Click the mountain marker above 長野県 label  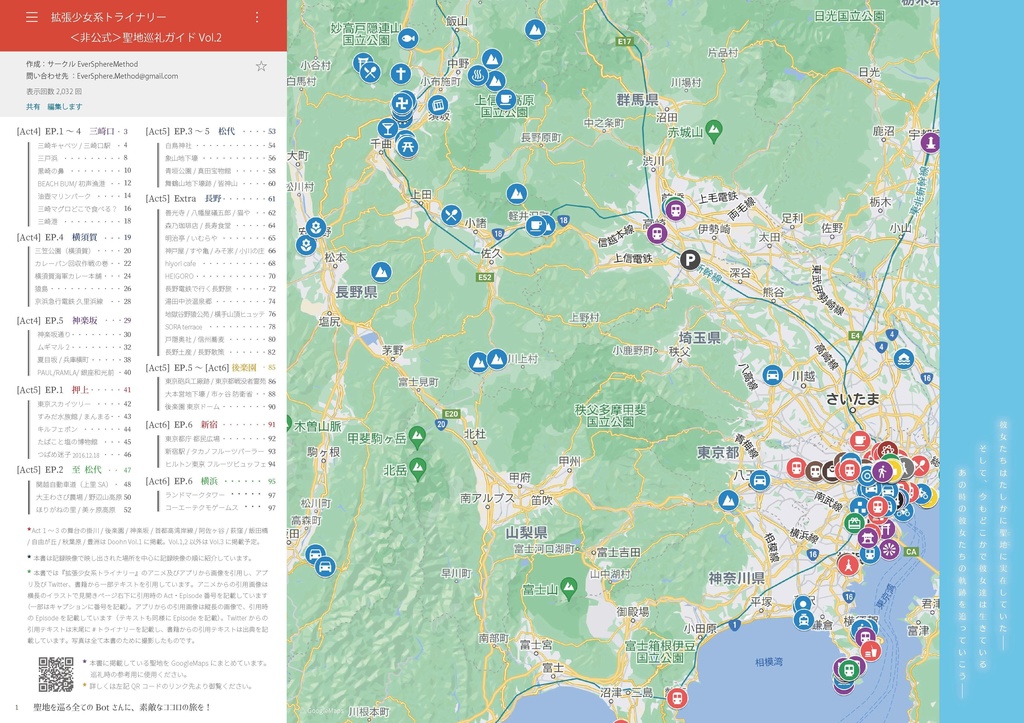[x=381, y=272]
